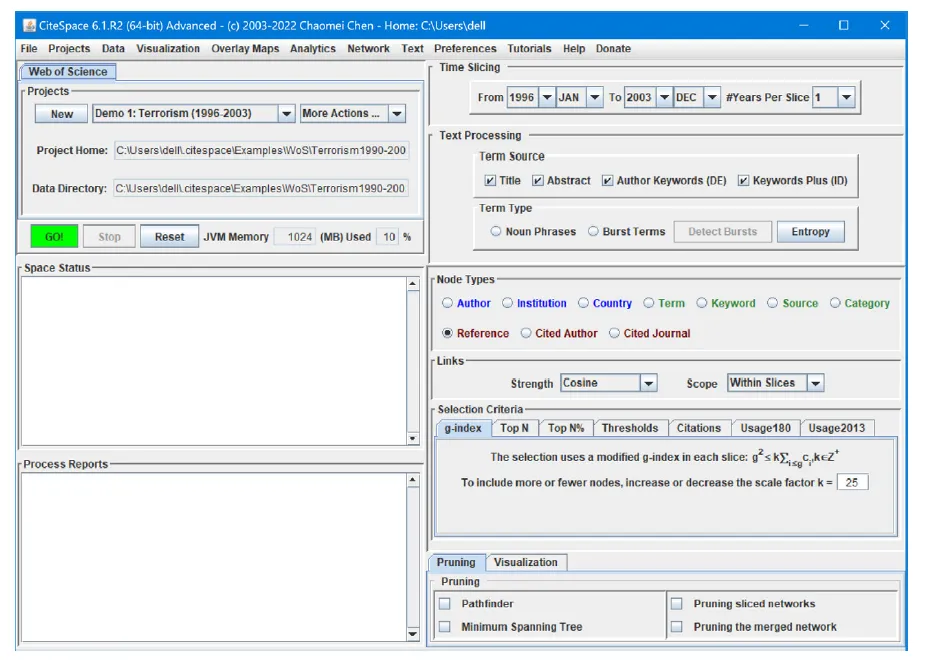Image resolution: width=928 pixels, height=662 pixels.
Task: Switch to the g-index tab
Action: (463, 428)
